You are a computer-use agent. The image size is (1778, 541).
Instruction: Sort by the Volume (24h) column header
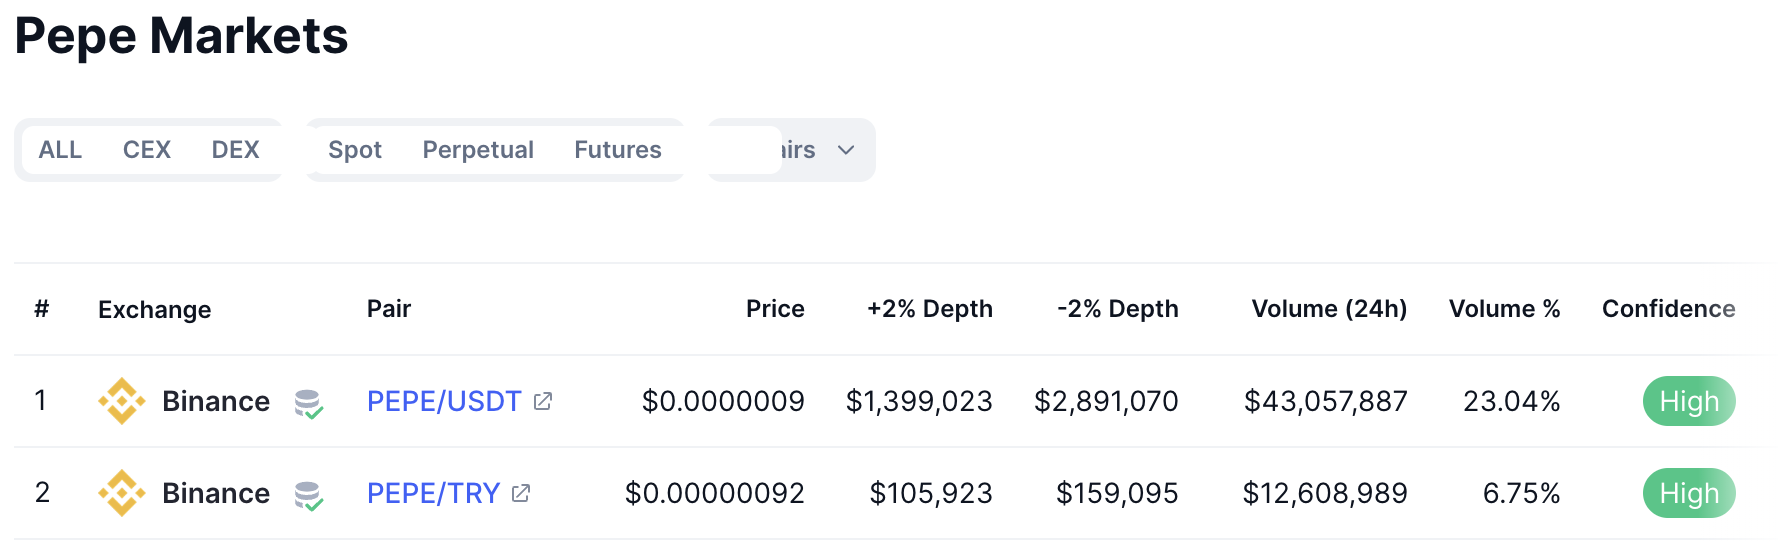pyautogui.click(x=1329, y=309)
